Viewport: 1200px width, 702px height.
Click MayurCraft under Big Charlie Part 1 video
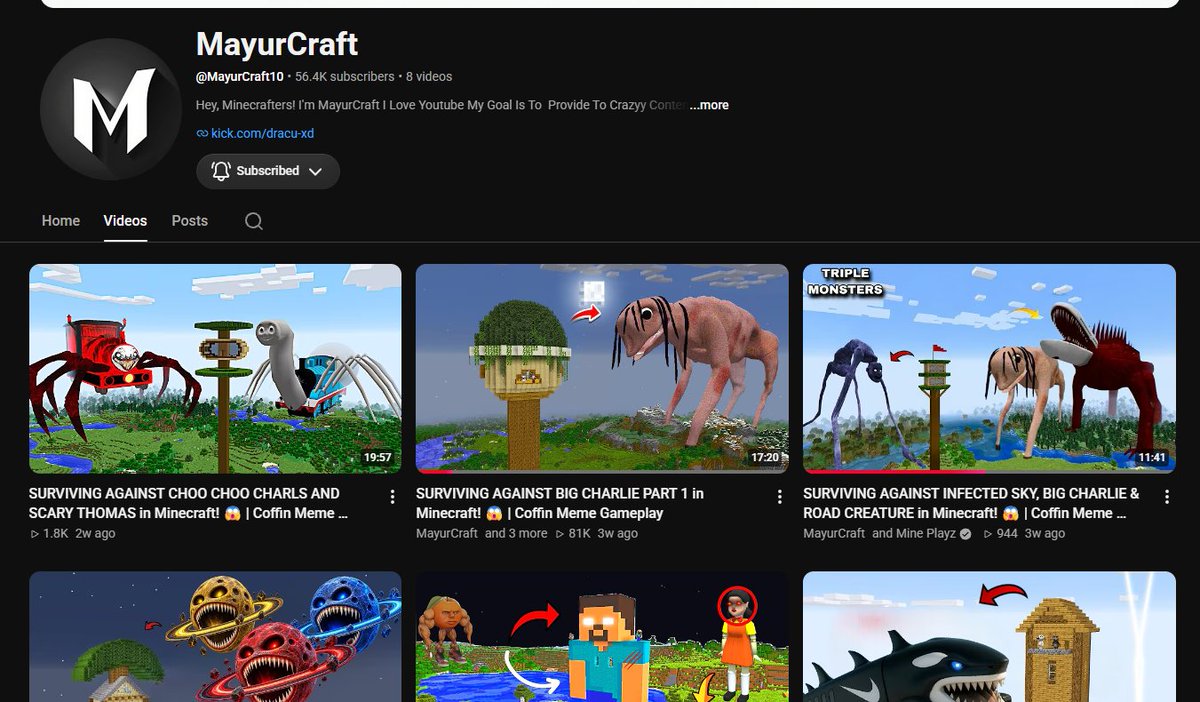[447, 534]
